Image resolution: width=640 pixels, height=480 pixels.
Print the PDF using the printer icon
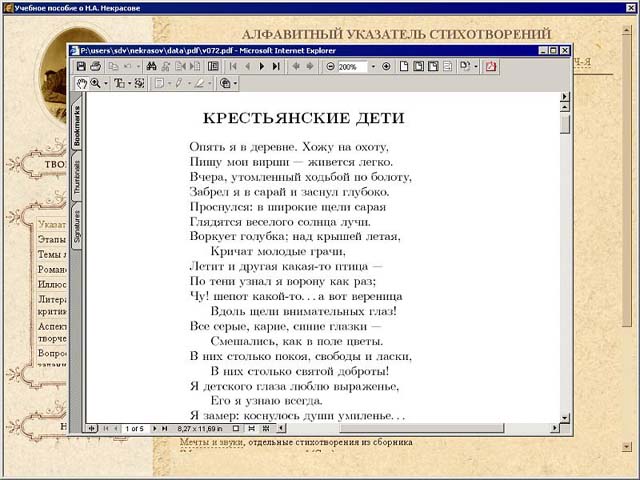pyautogui.click(x=96, y=67)
